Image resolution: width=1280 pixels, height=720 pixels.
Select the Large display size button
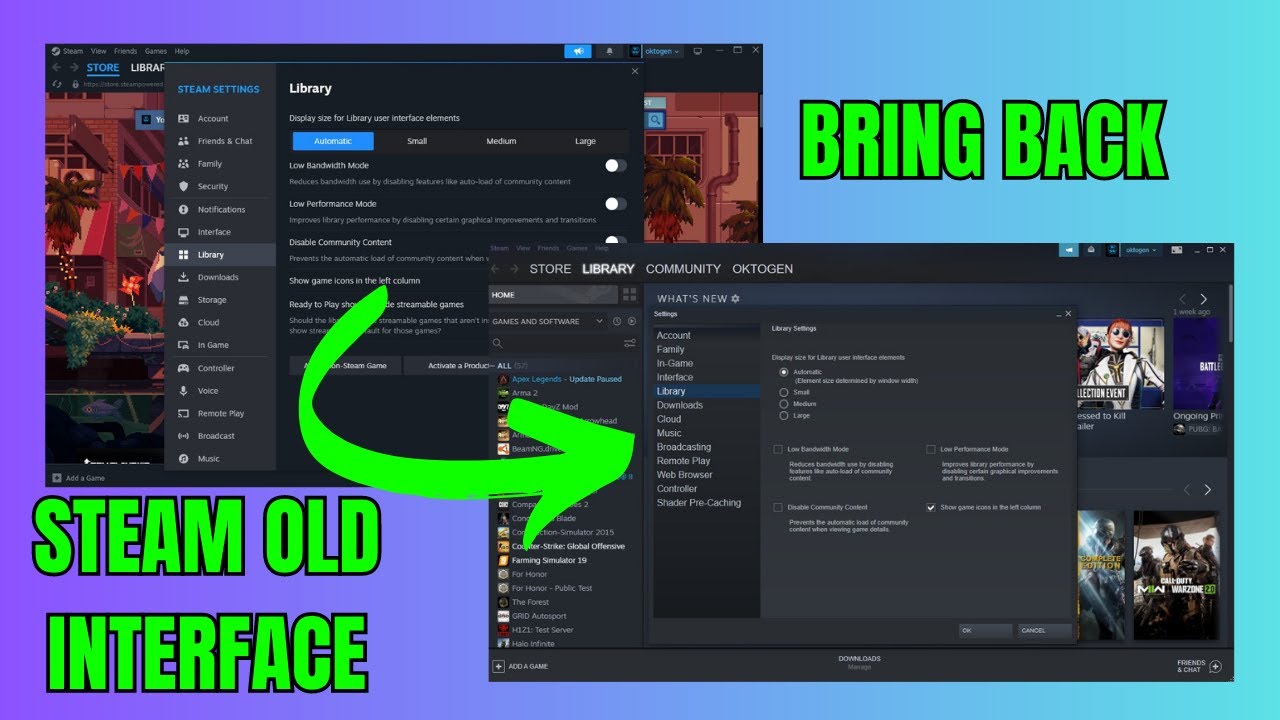pos(585,141)
